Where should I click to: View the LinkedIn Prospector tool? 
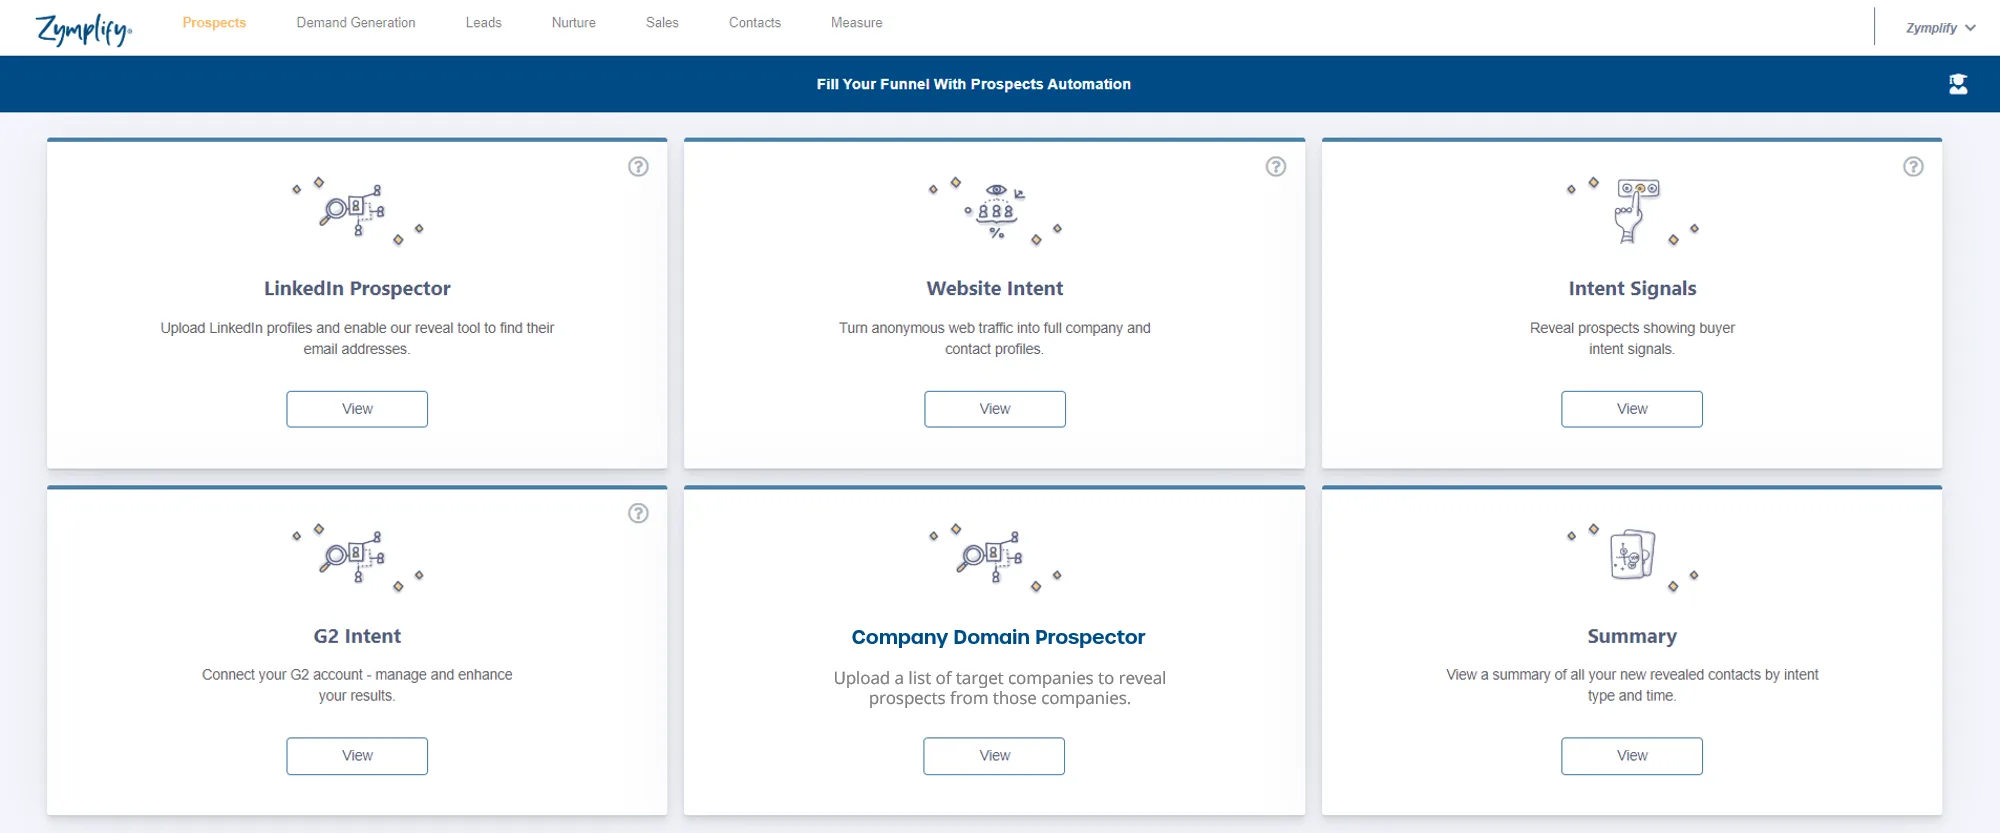[x=357, y=409]
